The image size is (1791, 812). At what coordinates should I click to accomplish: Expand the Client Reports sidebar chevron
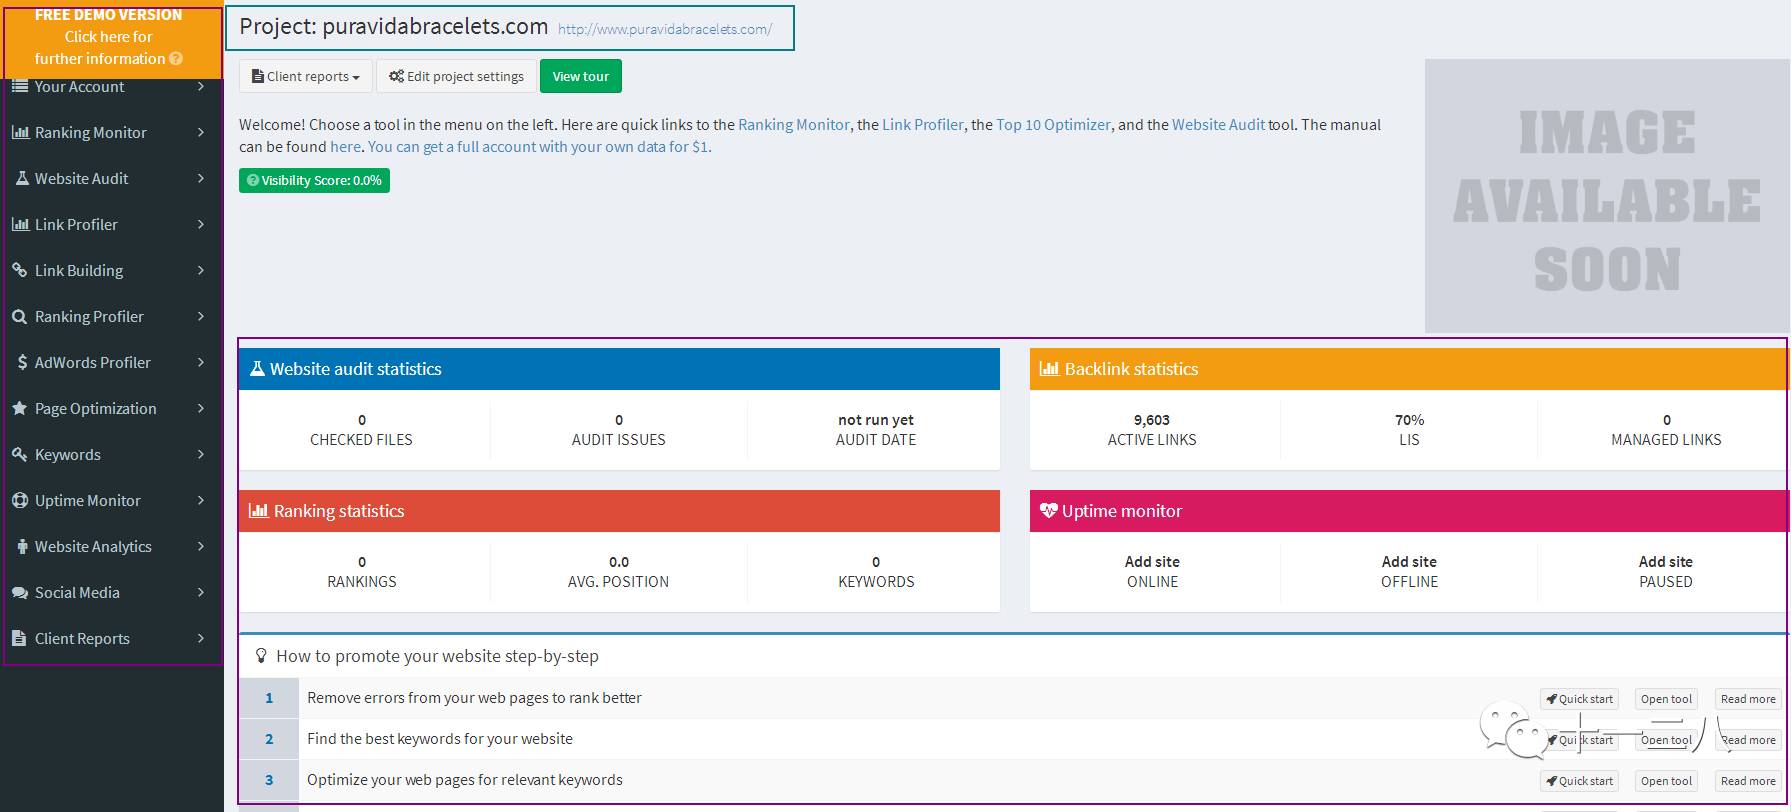coord(201,638)
